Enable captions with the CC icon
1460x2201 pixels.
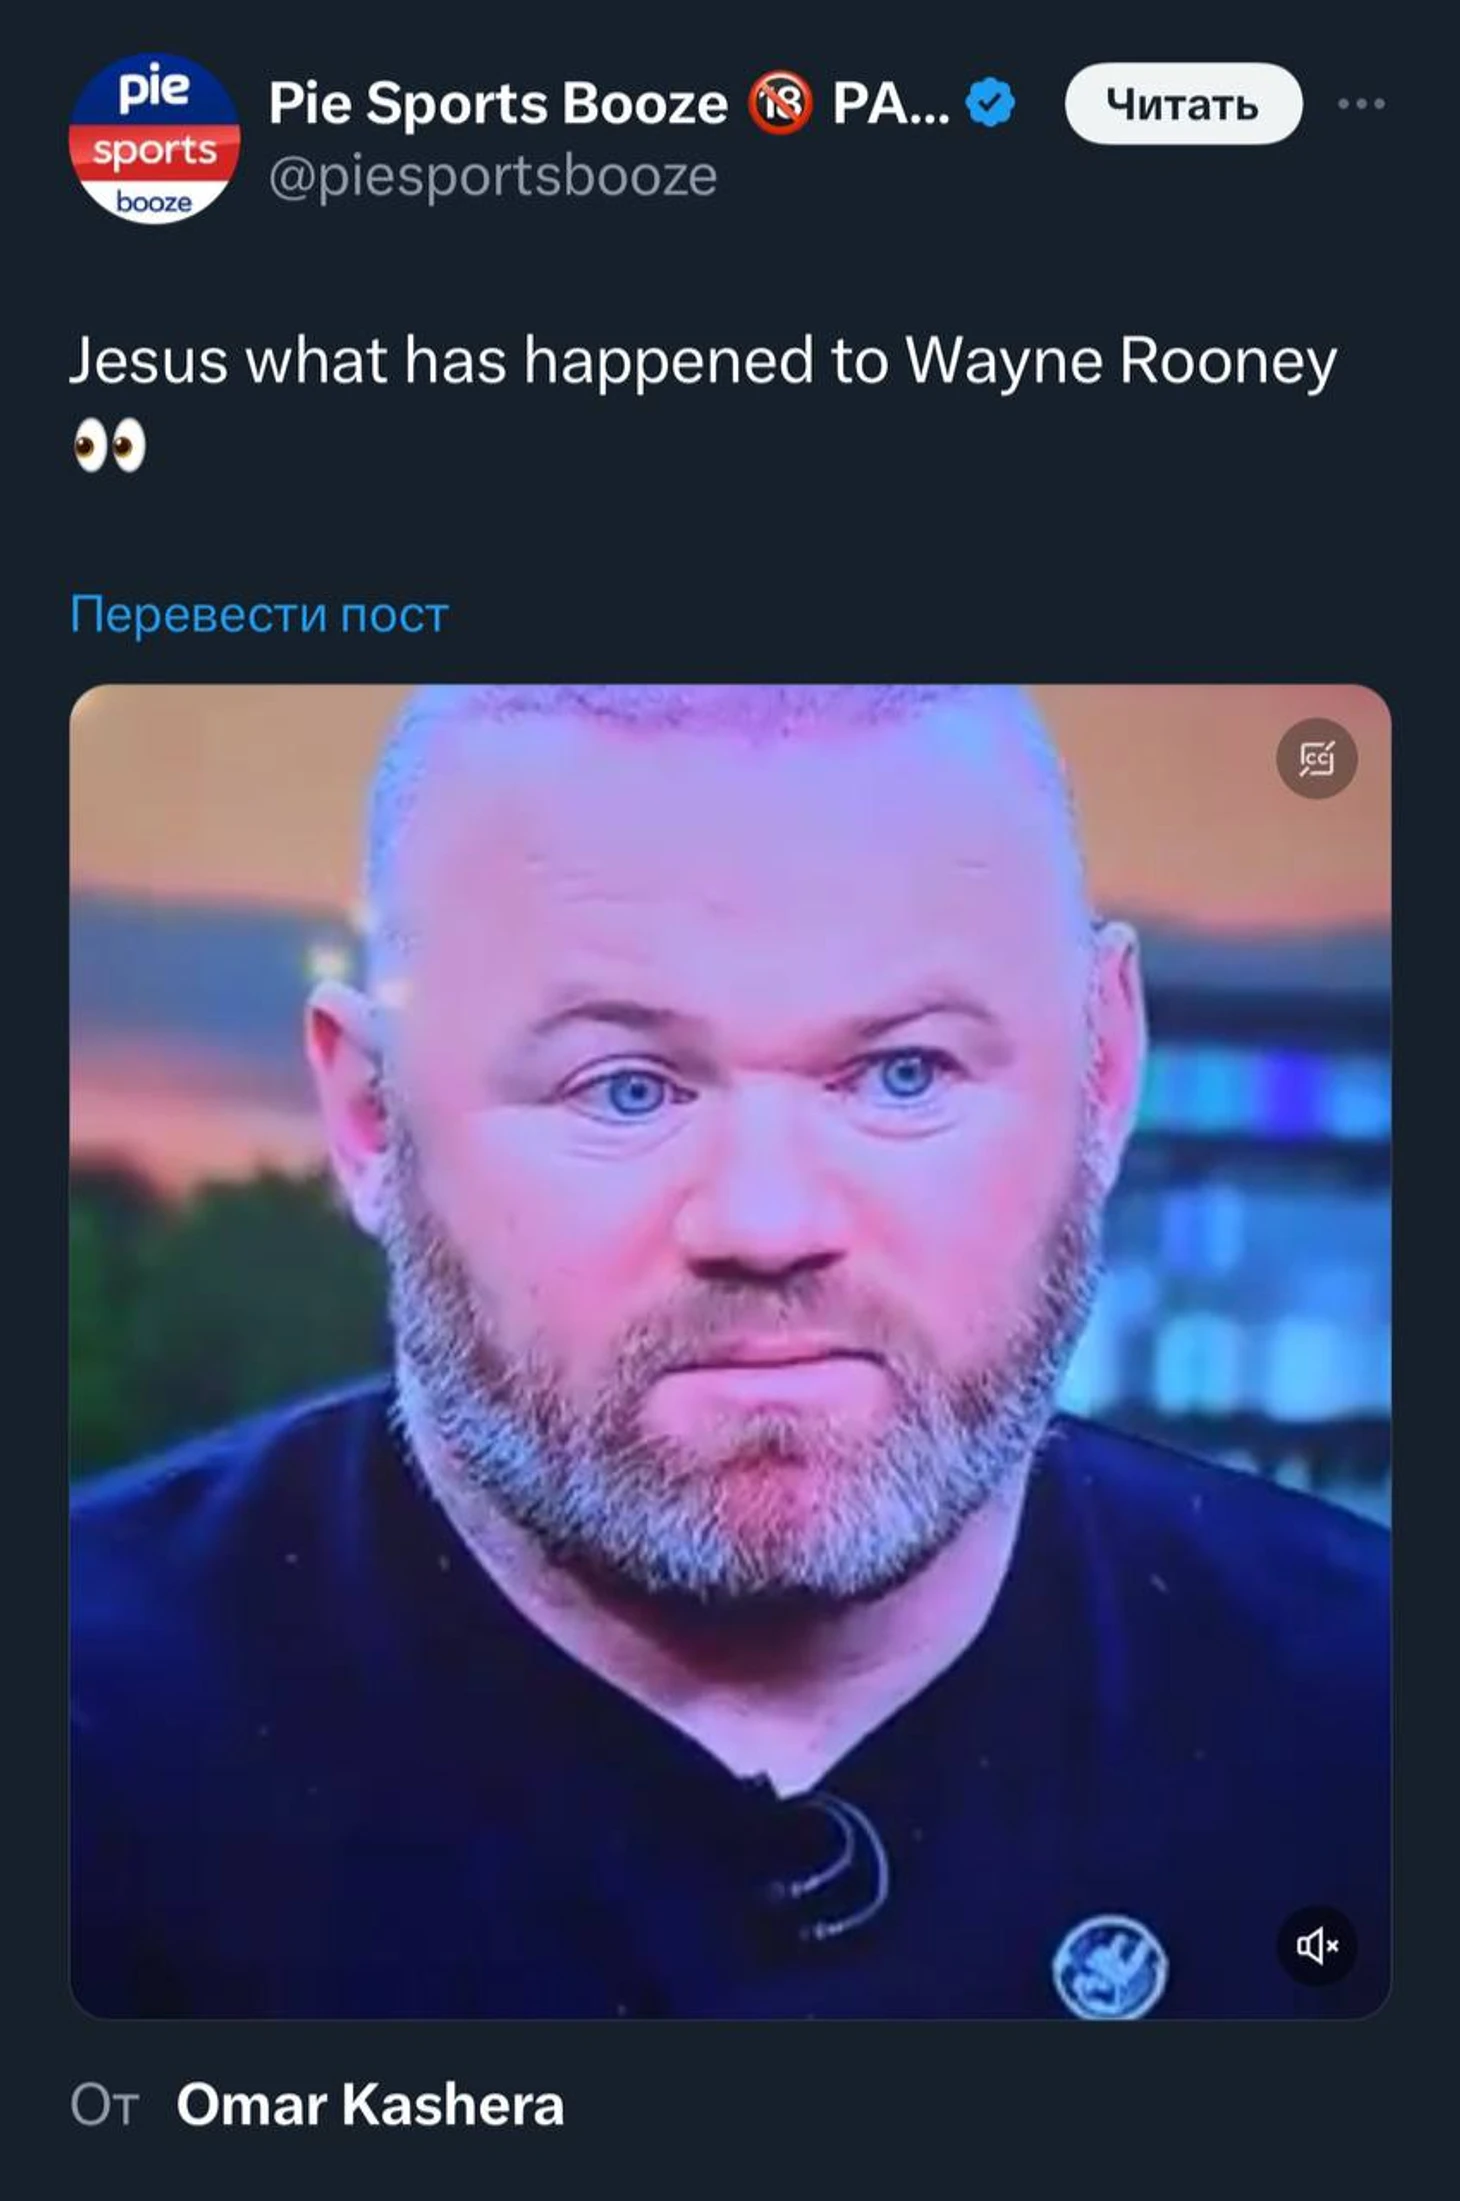click(1317, 759)
